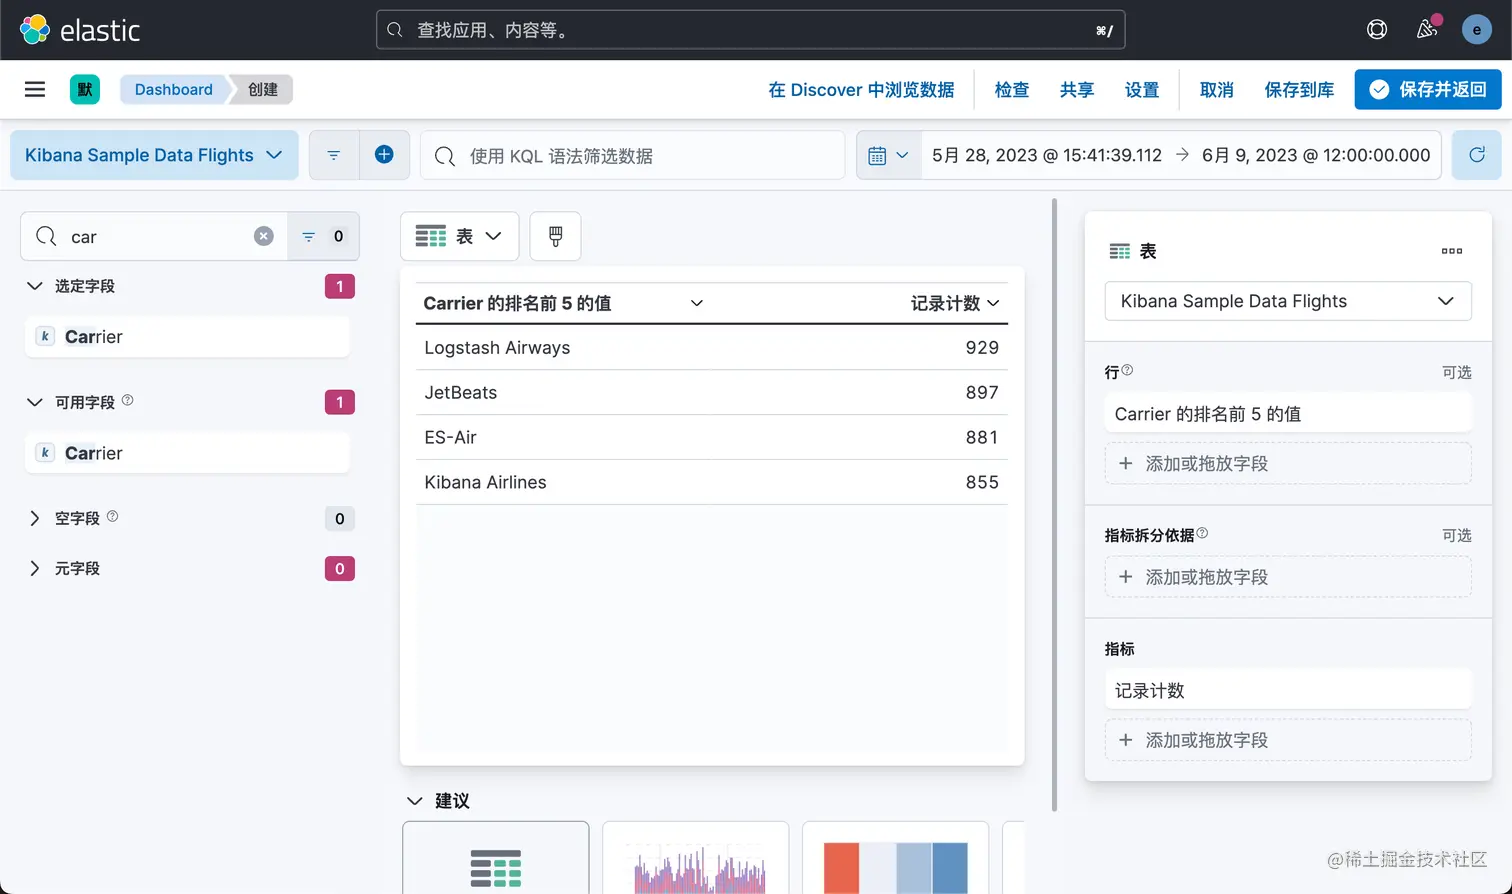Open the filter options menu icon
The image size is (1512, 894).
click(334, 155)
